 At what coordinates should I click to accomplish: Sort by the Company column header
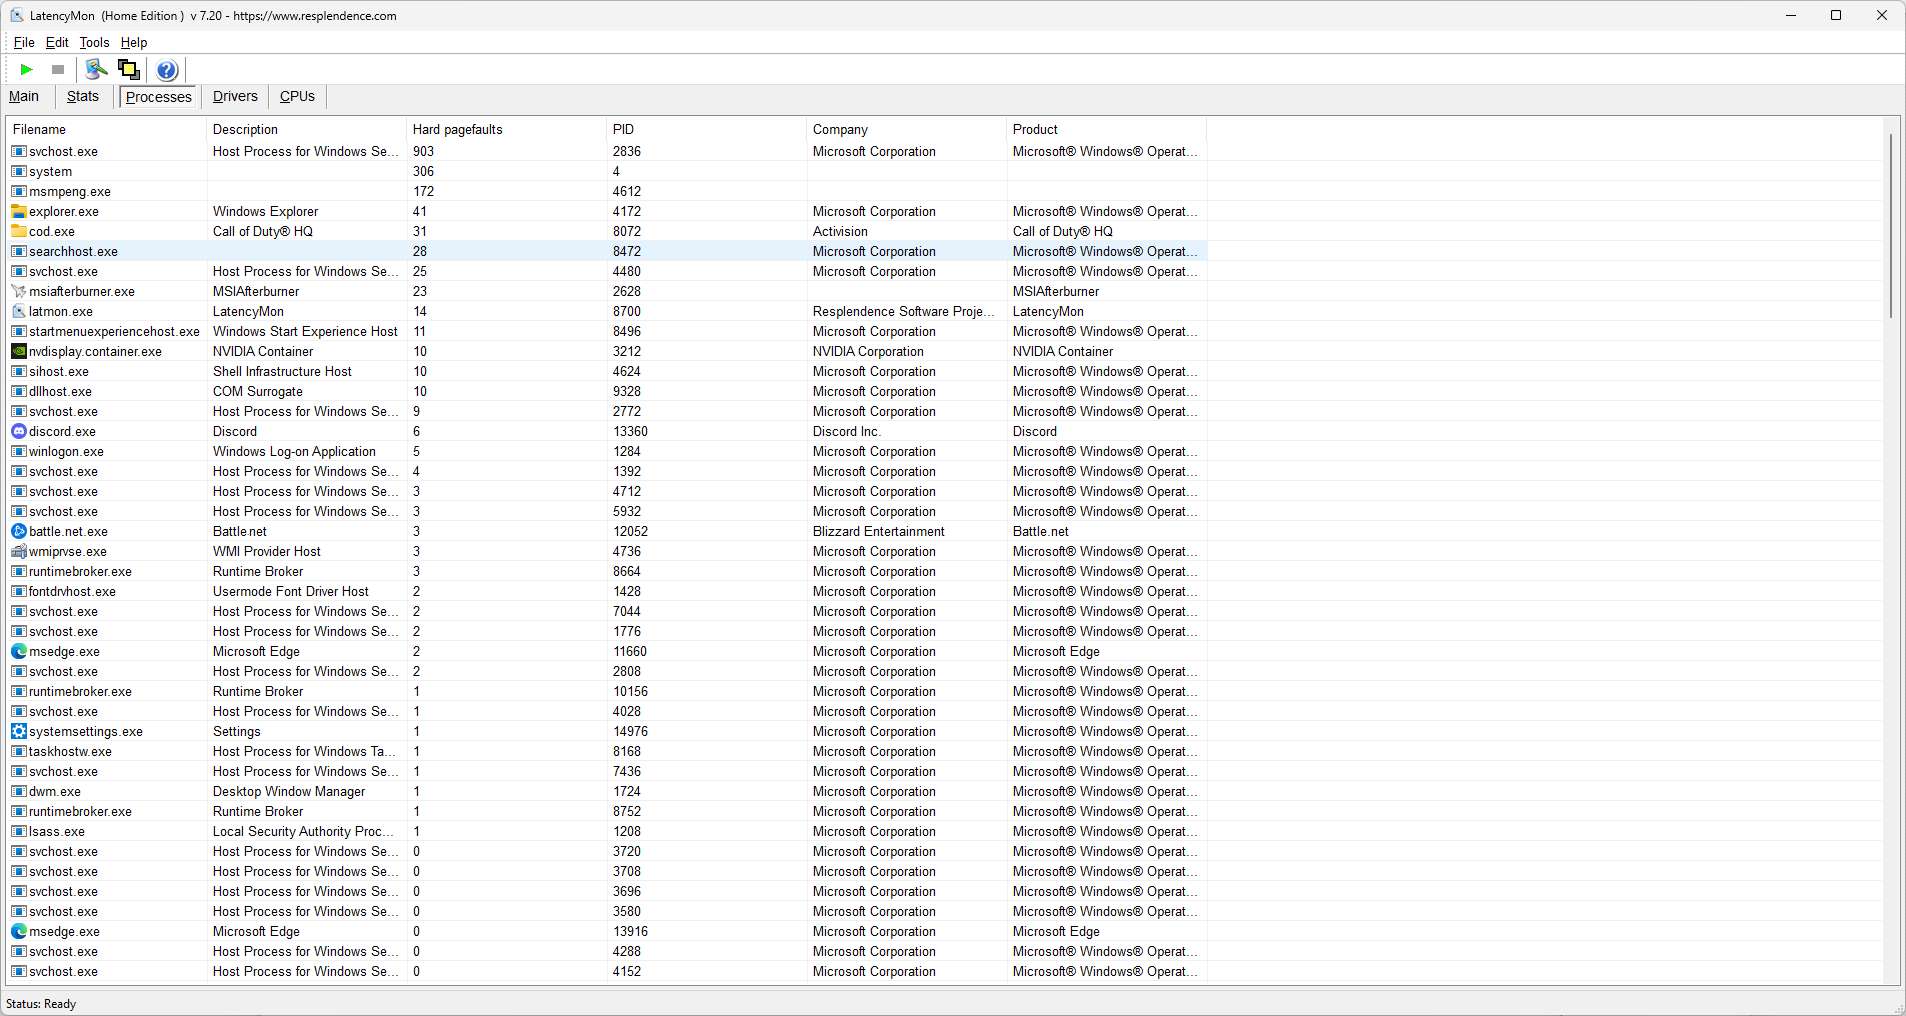pos(907,129)
